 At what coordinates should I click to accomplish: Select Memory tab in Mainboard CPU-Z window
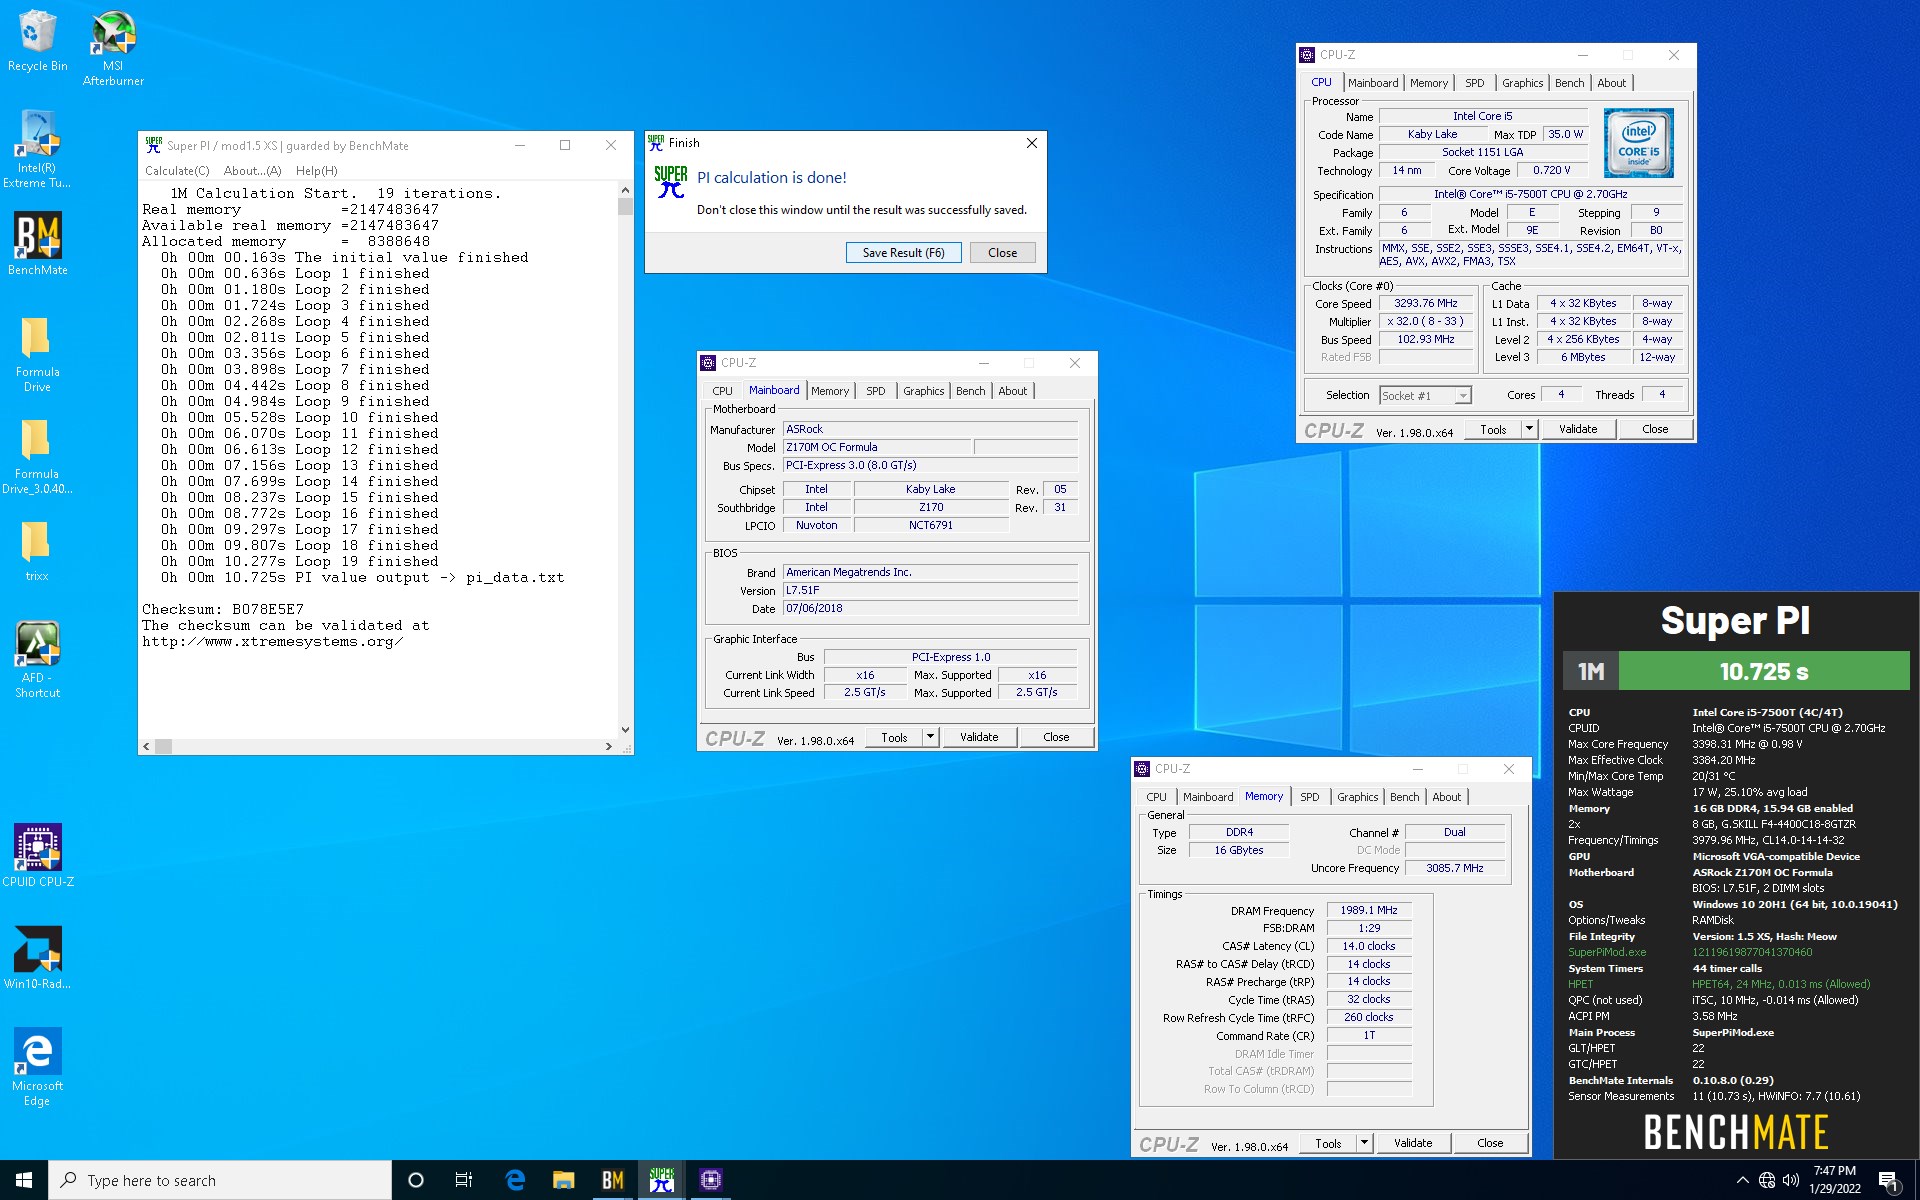[830, 391]
